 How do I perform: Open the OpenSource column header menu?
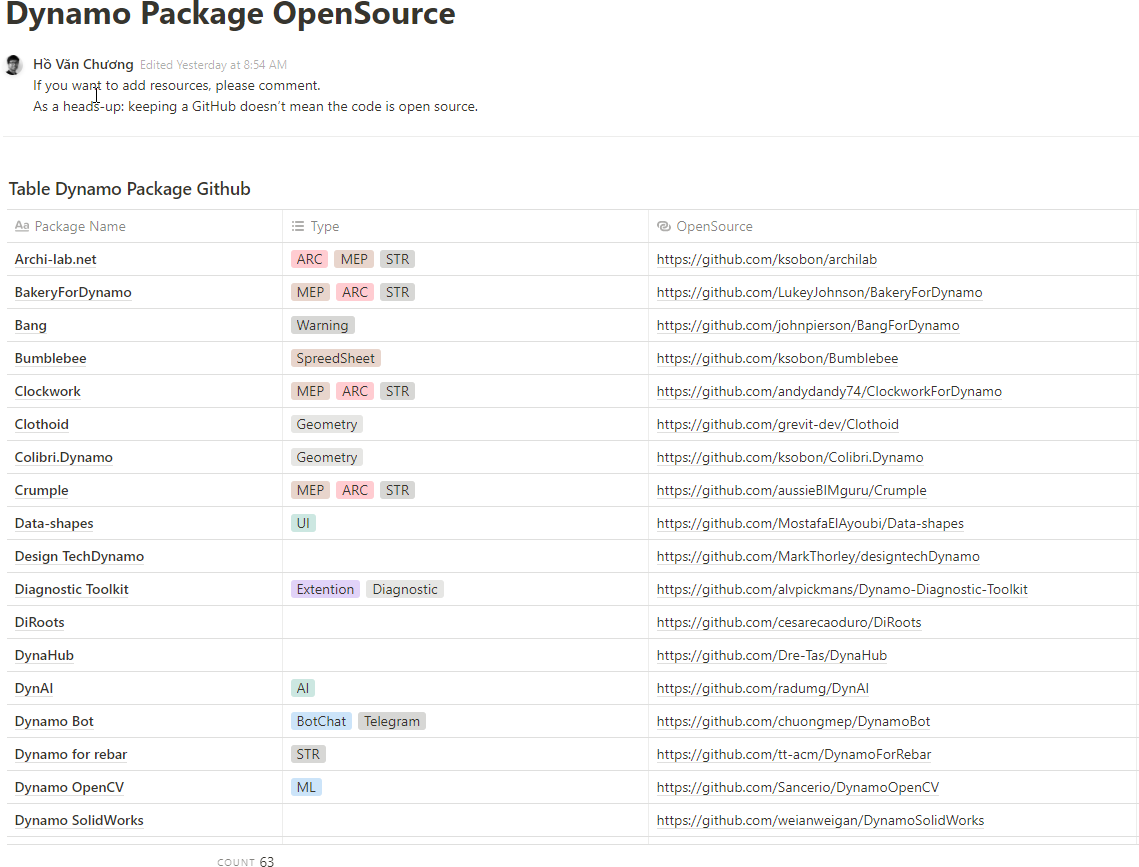click(x=714, y=226)
